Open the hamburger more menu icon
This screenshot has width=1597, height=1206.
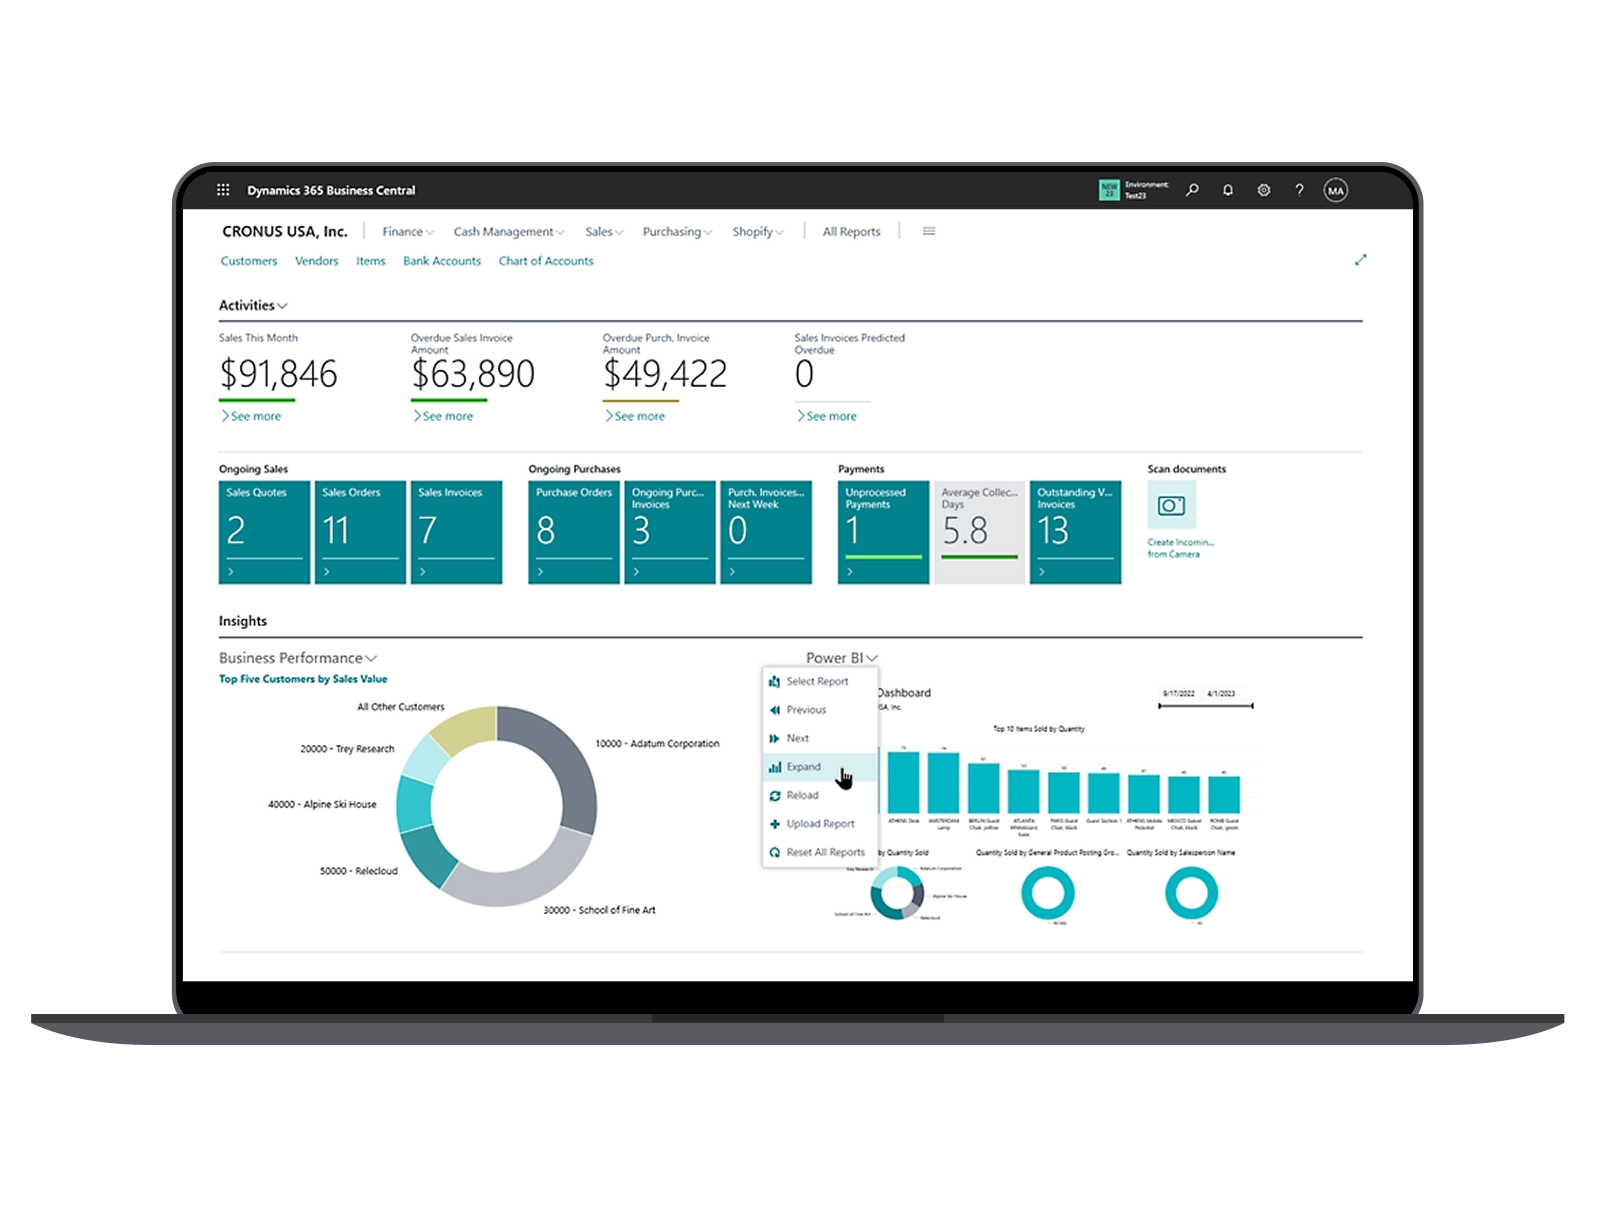[929, 231]
